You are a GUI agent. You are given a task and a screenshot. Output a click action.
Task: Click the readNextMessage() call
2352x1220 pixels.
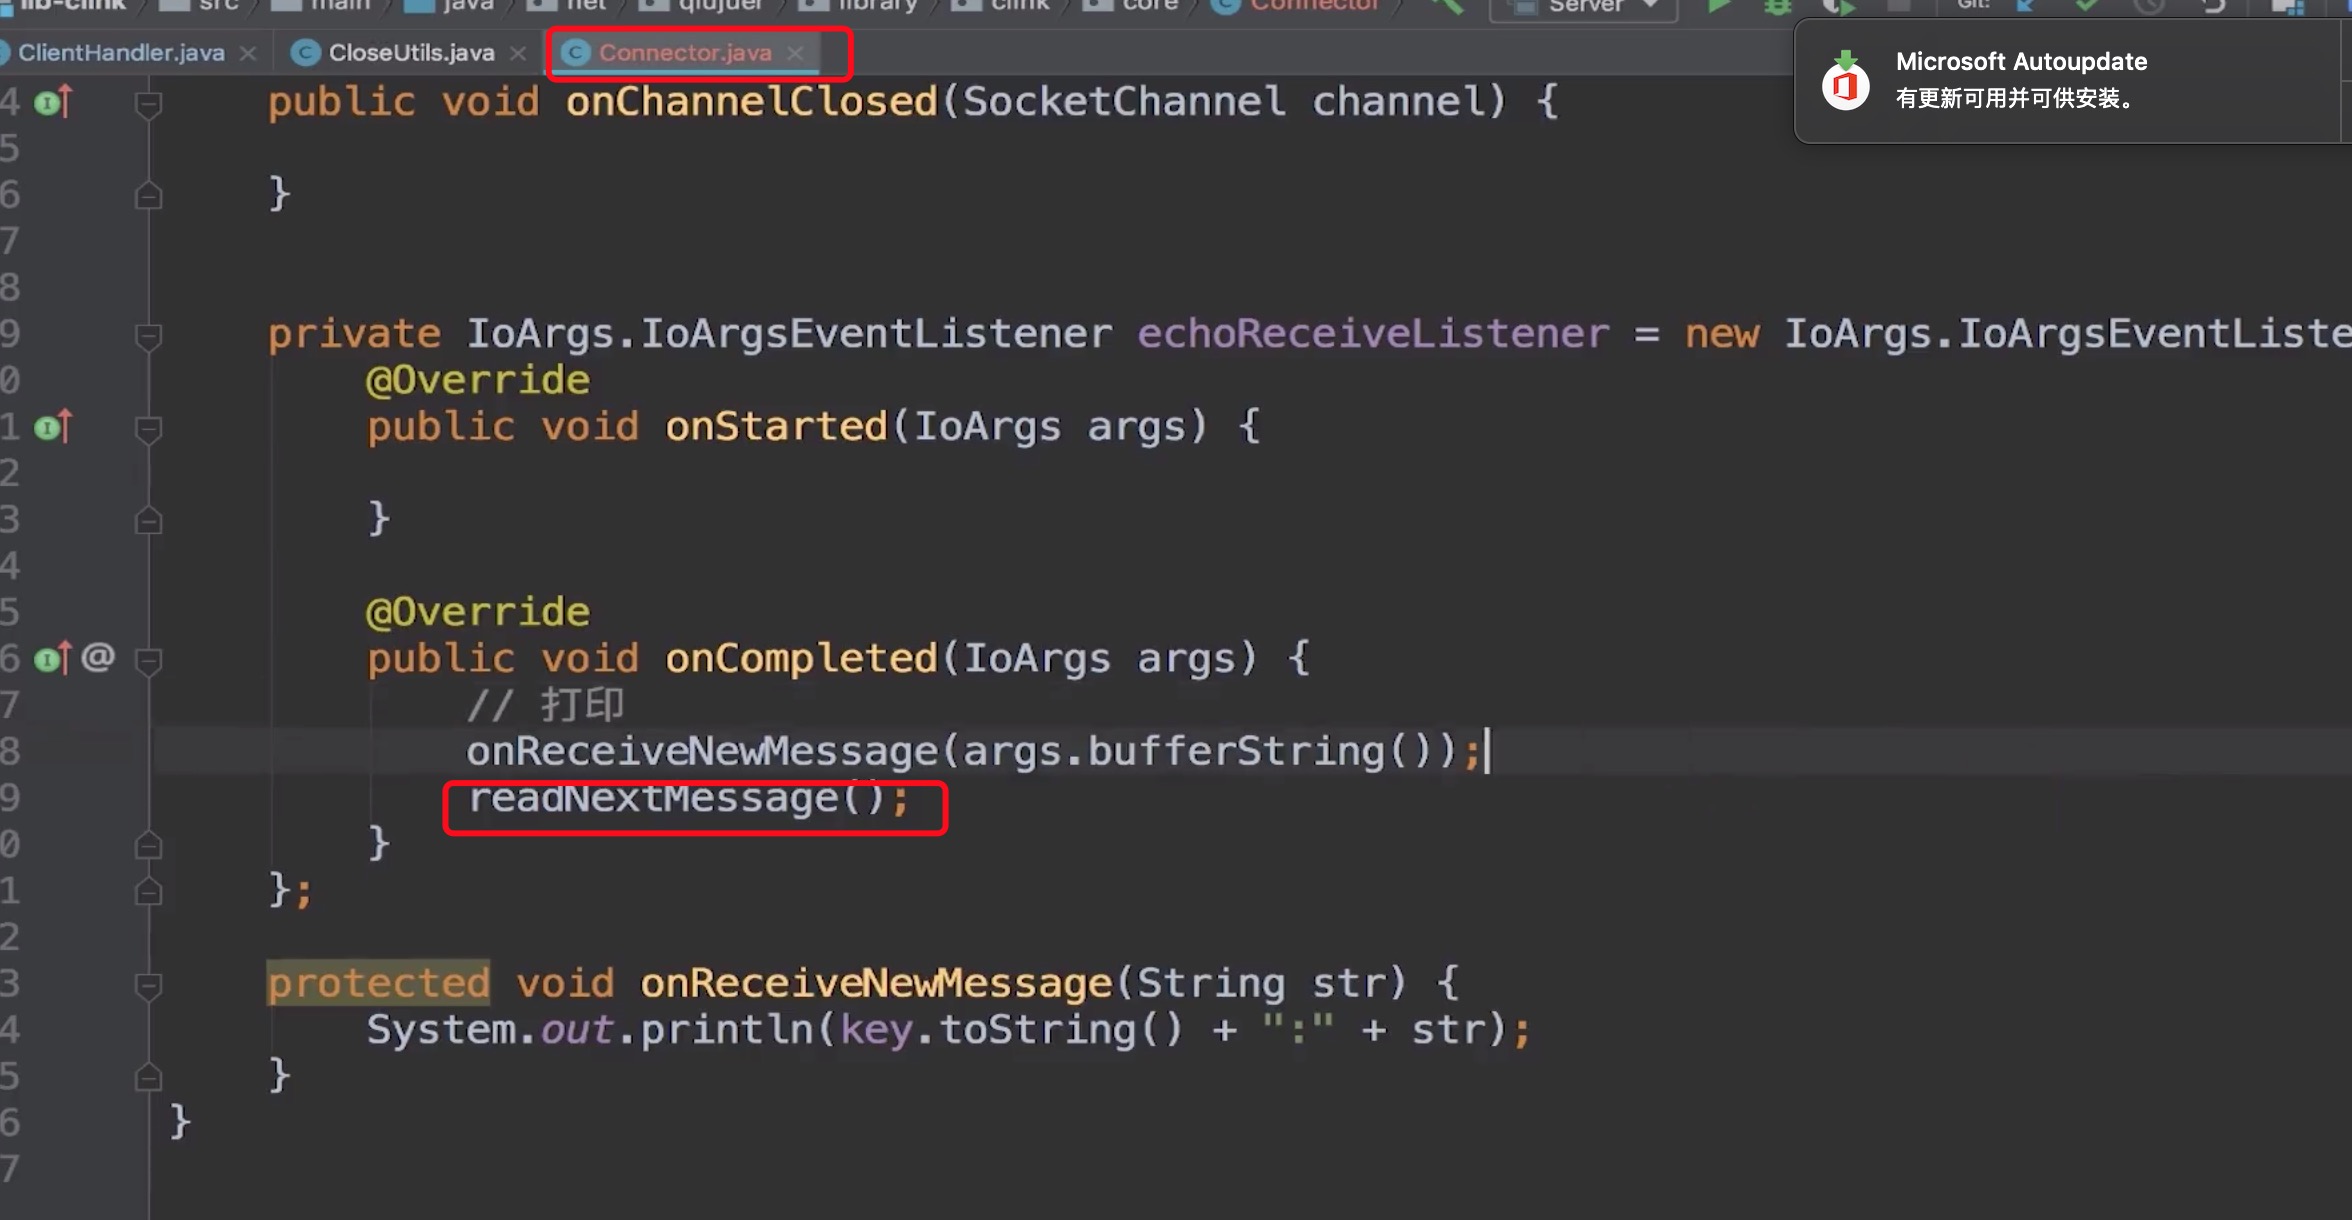coord(677,798)
